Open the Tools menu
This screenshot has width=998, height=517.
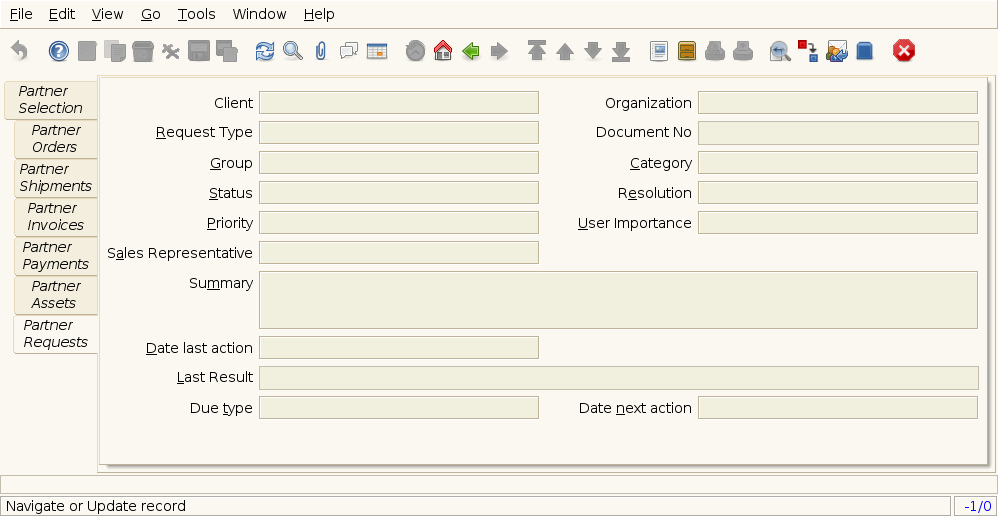(x=196, y=14)
